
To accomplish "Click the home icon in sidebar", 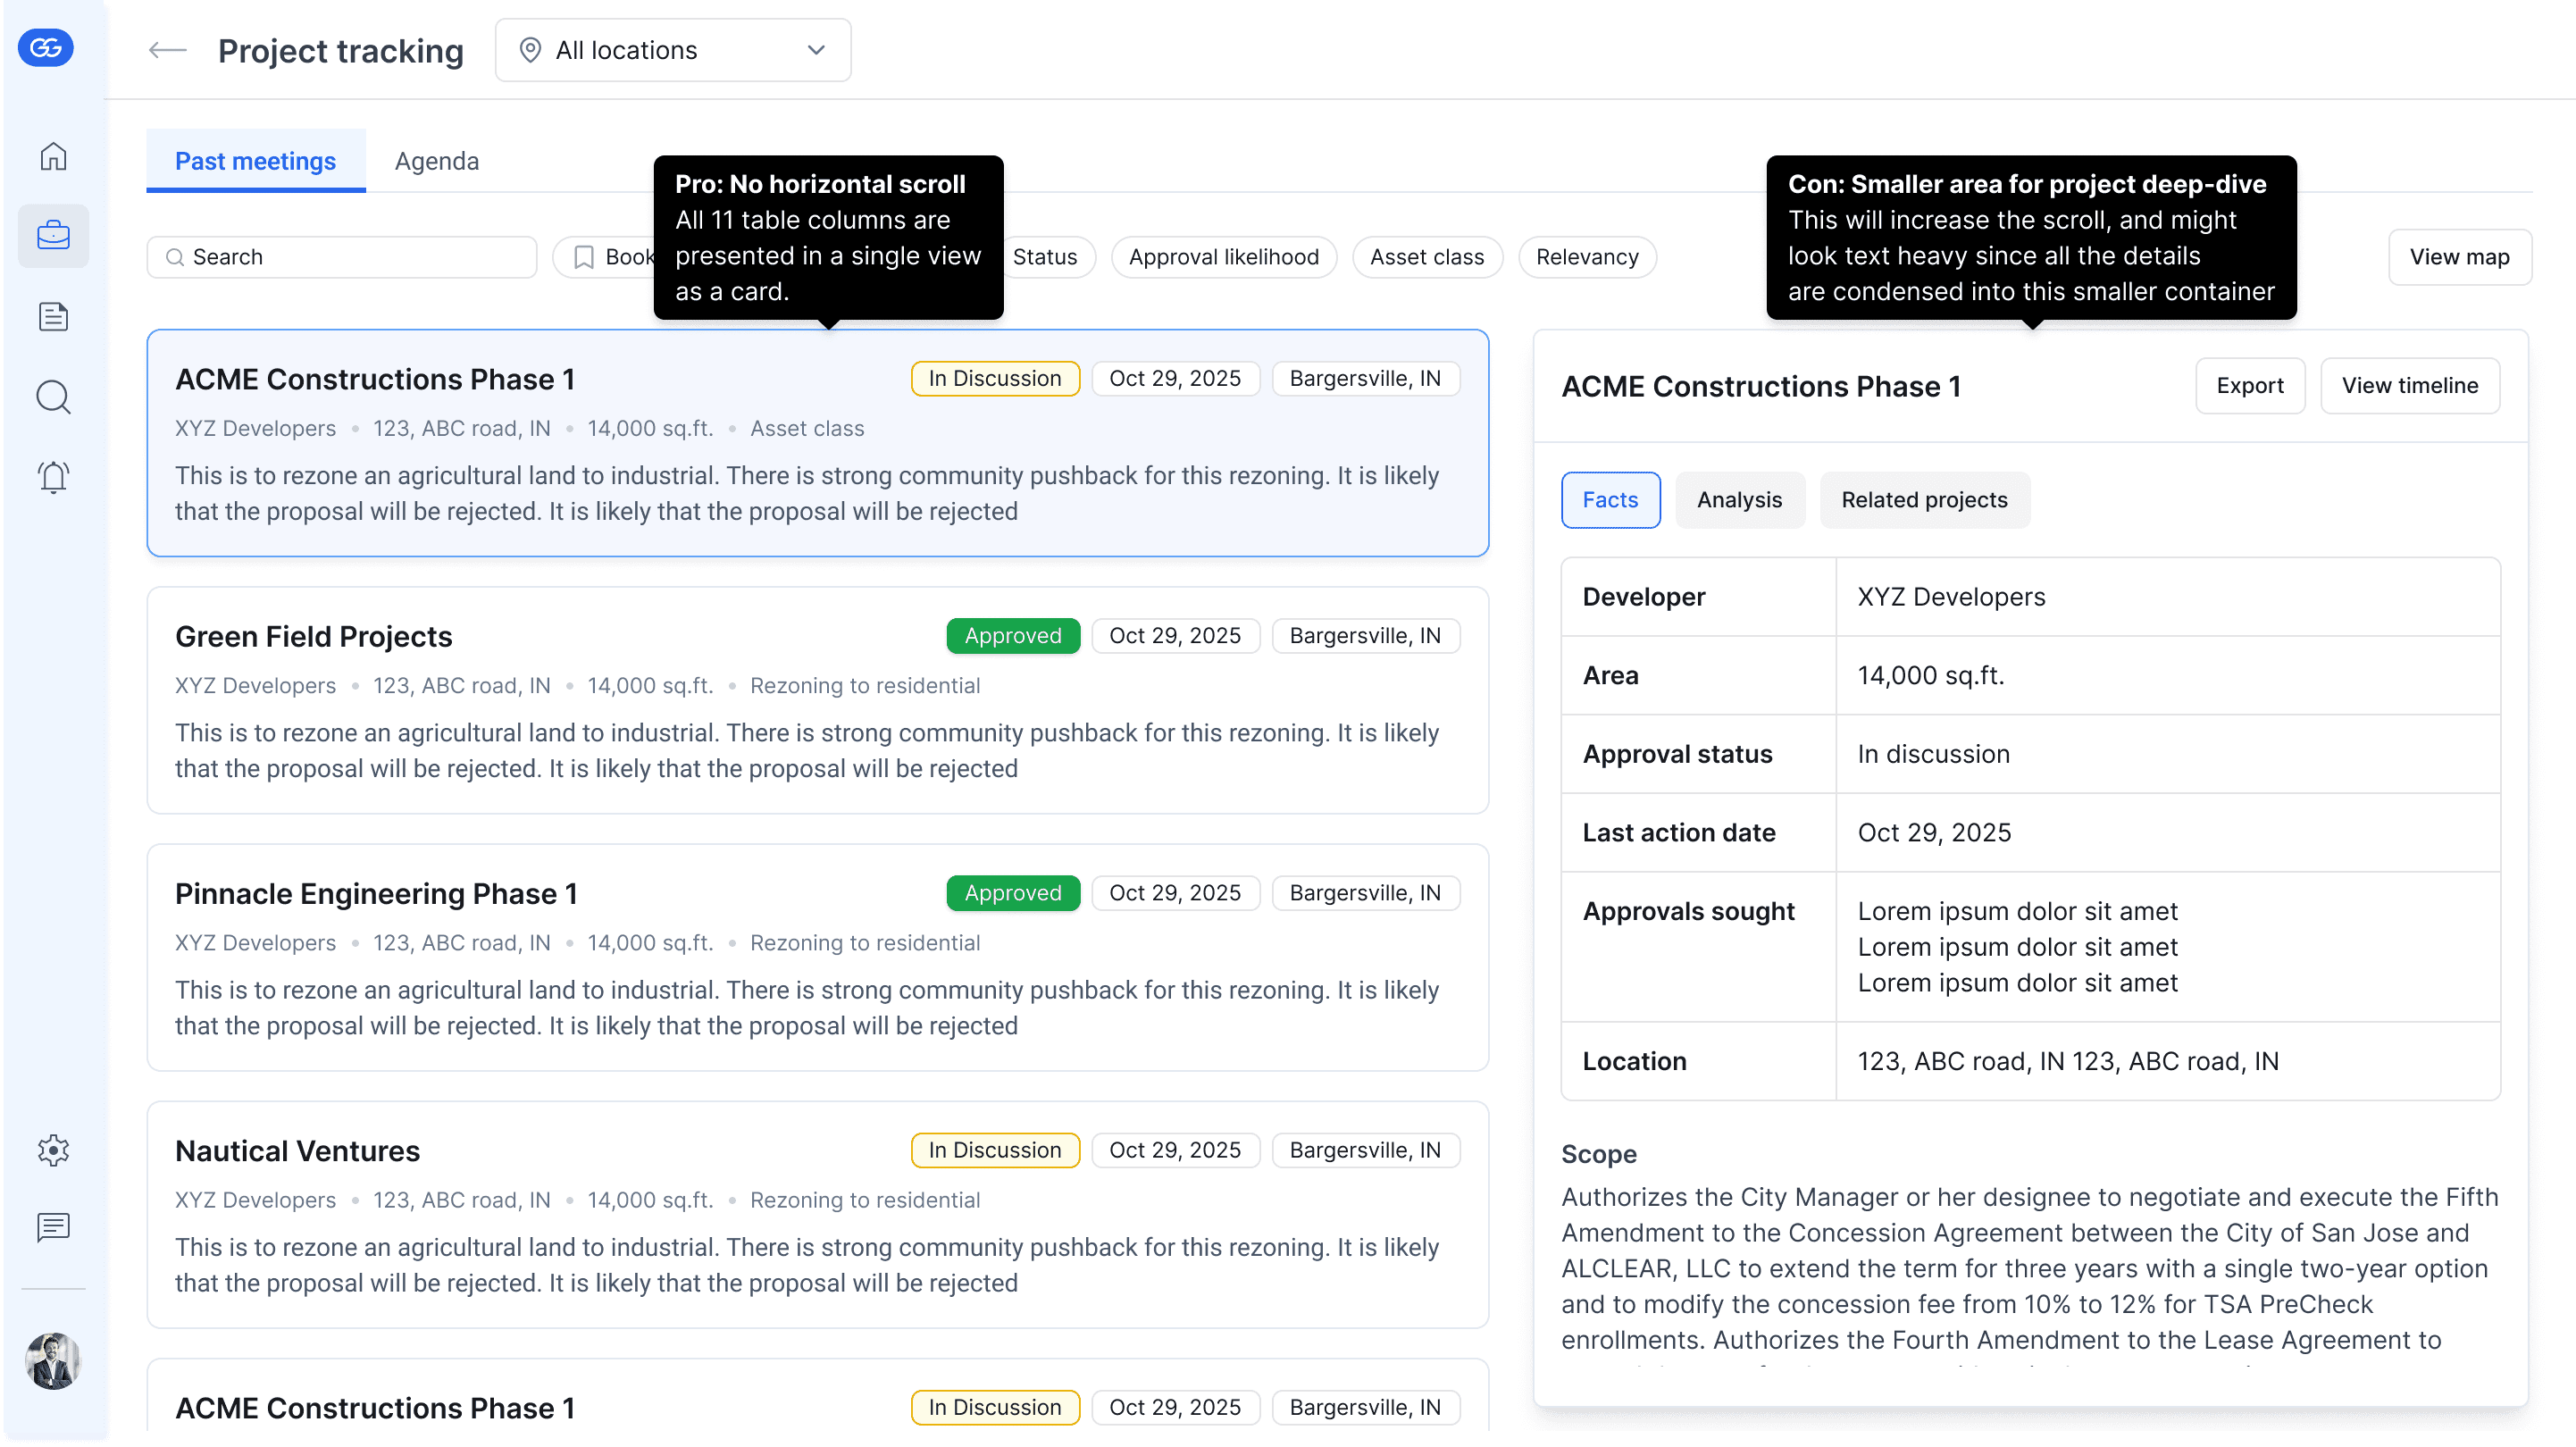I will pyautogui.click(x=53, y=157).
